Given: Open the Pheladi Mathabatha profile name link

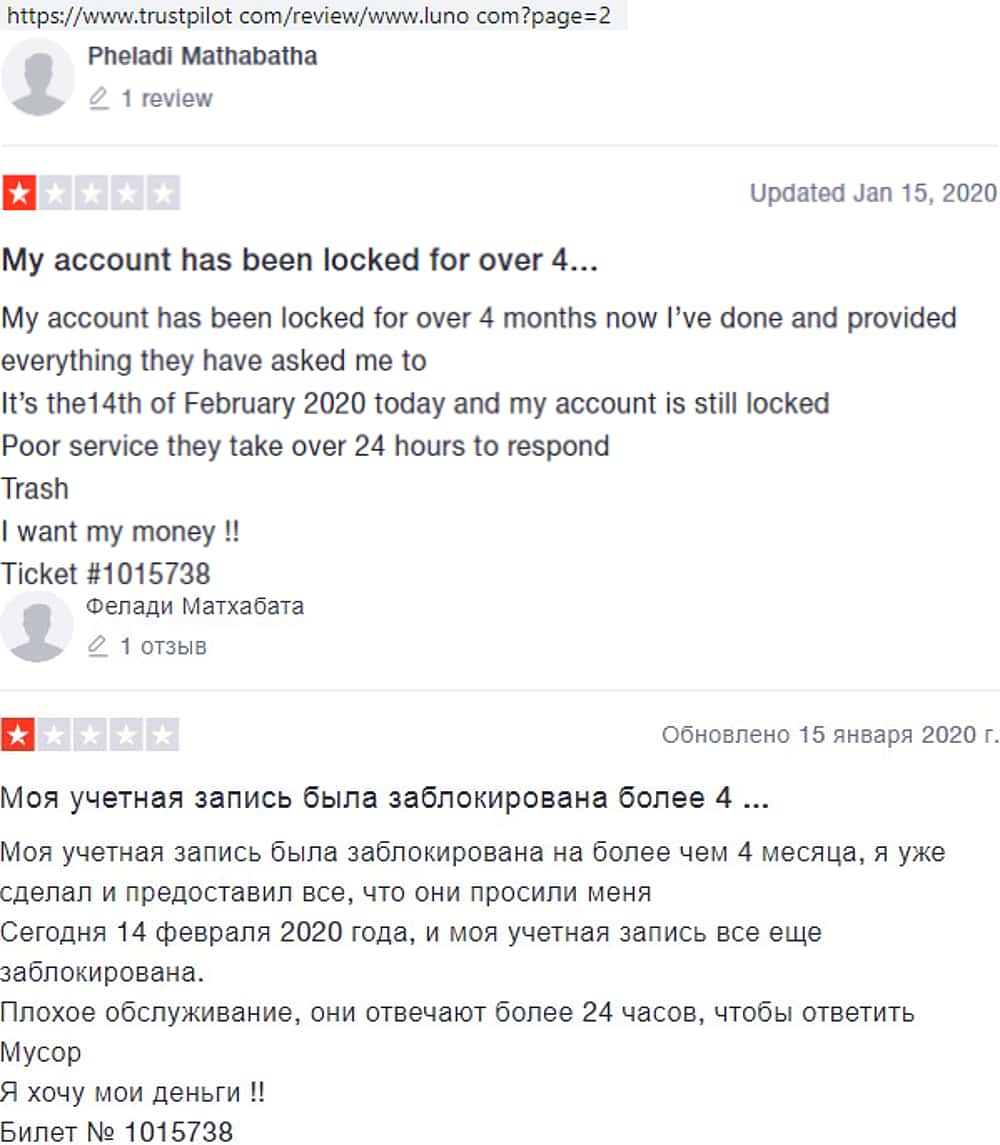Looking at the screenshot, I should click(202, 56).
